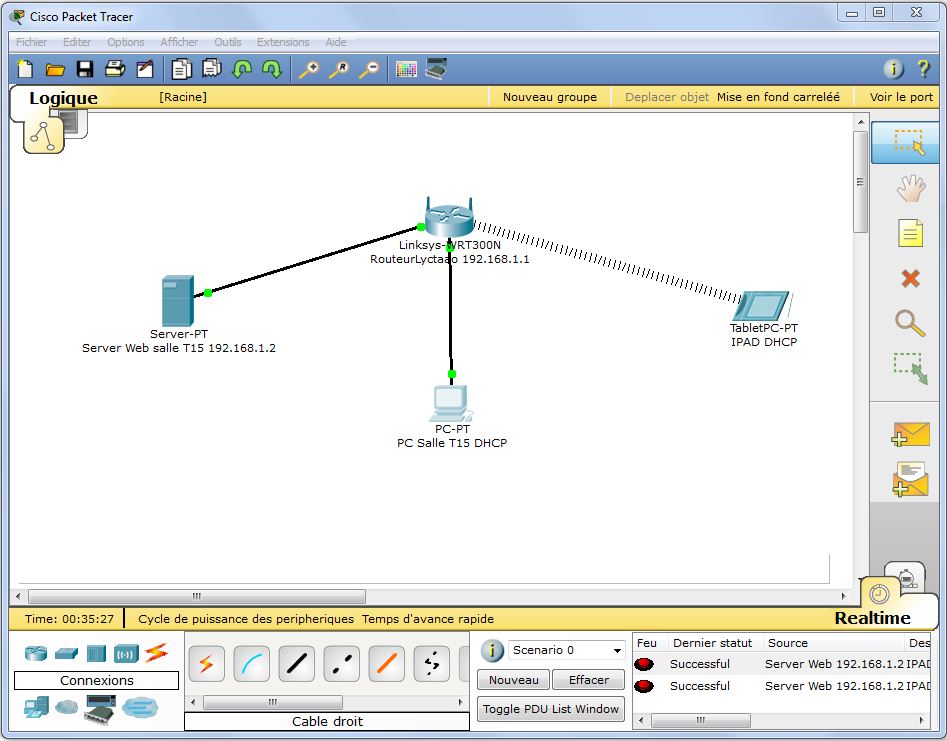Viewport: 947px width, 741px height.
Task: Select the Server-PT device on canvas
Action: [178, 301]
